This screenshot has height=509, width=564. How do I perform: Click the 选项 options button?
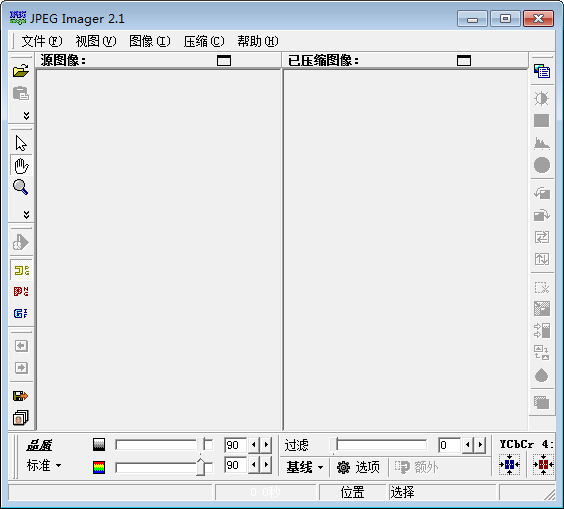point(359,468)
